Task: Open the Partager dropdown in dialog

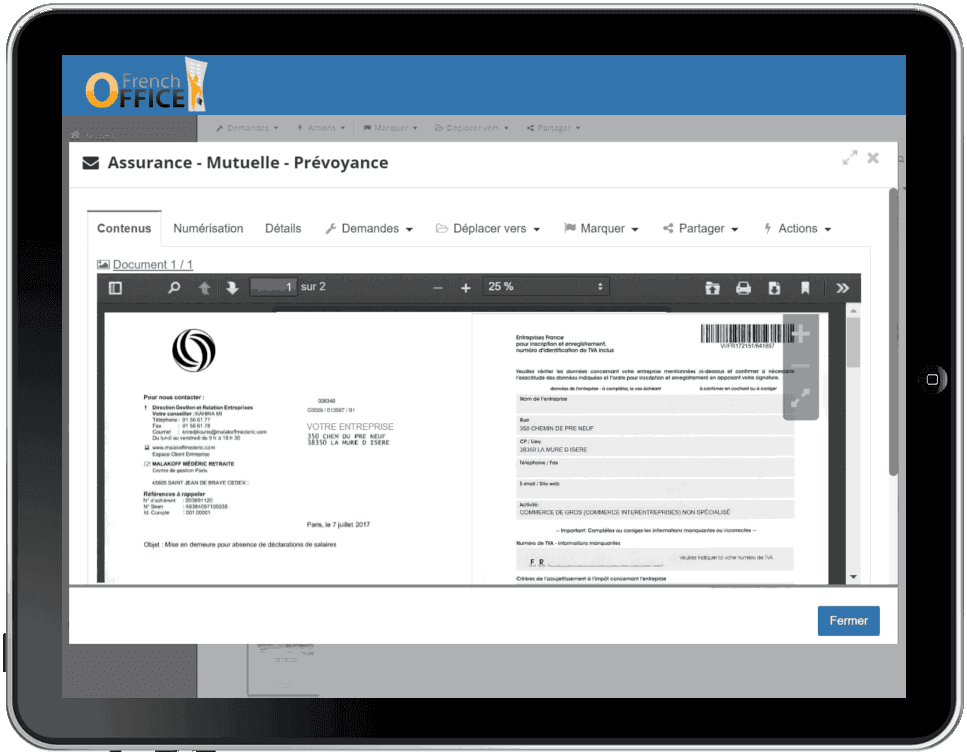Action: click(x=701, y=228)
